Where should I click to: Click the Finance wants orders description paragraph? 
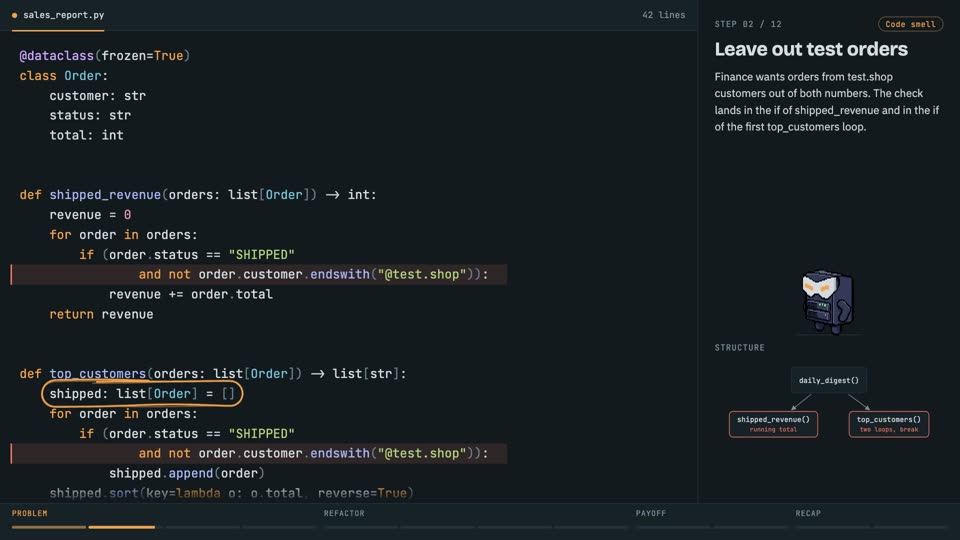point(827,102)
